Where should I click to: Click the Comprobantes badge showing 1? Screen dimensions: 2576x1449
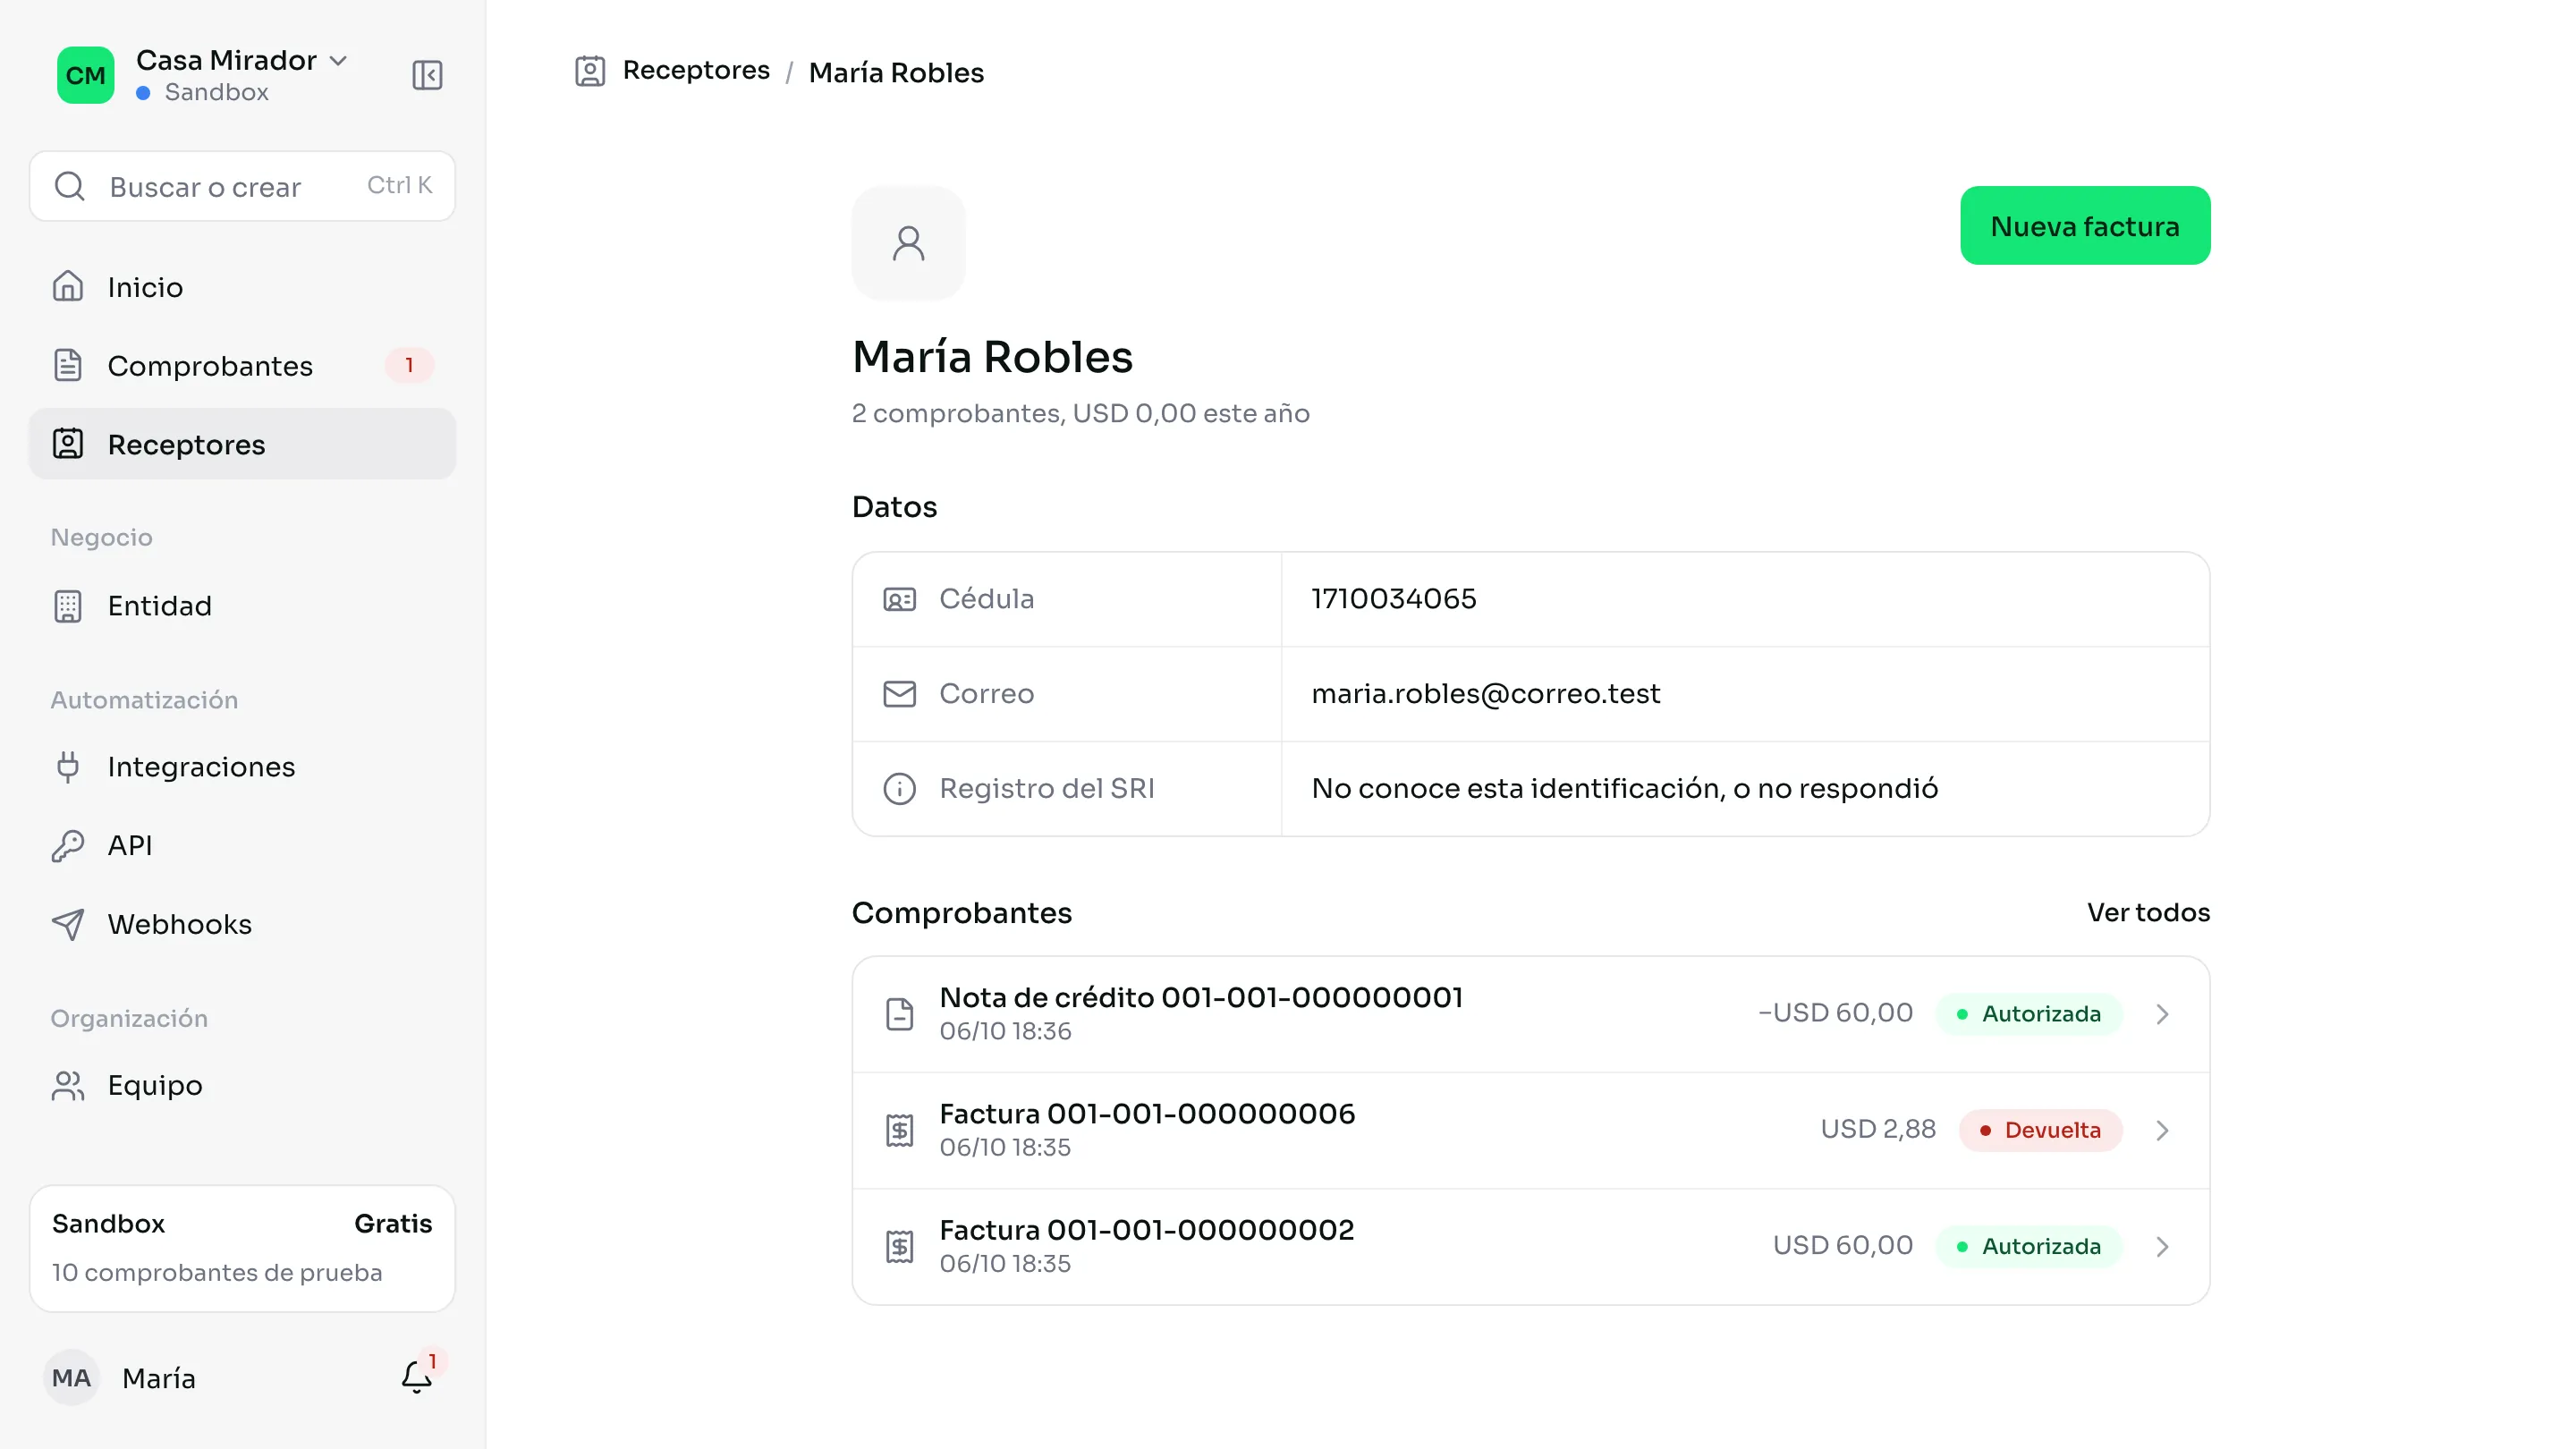tap(409, 365)
